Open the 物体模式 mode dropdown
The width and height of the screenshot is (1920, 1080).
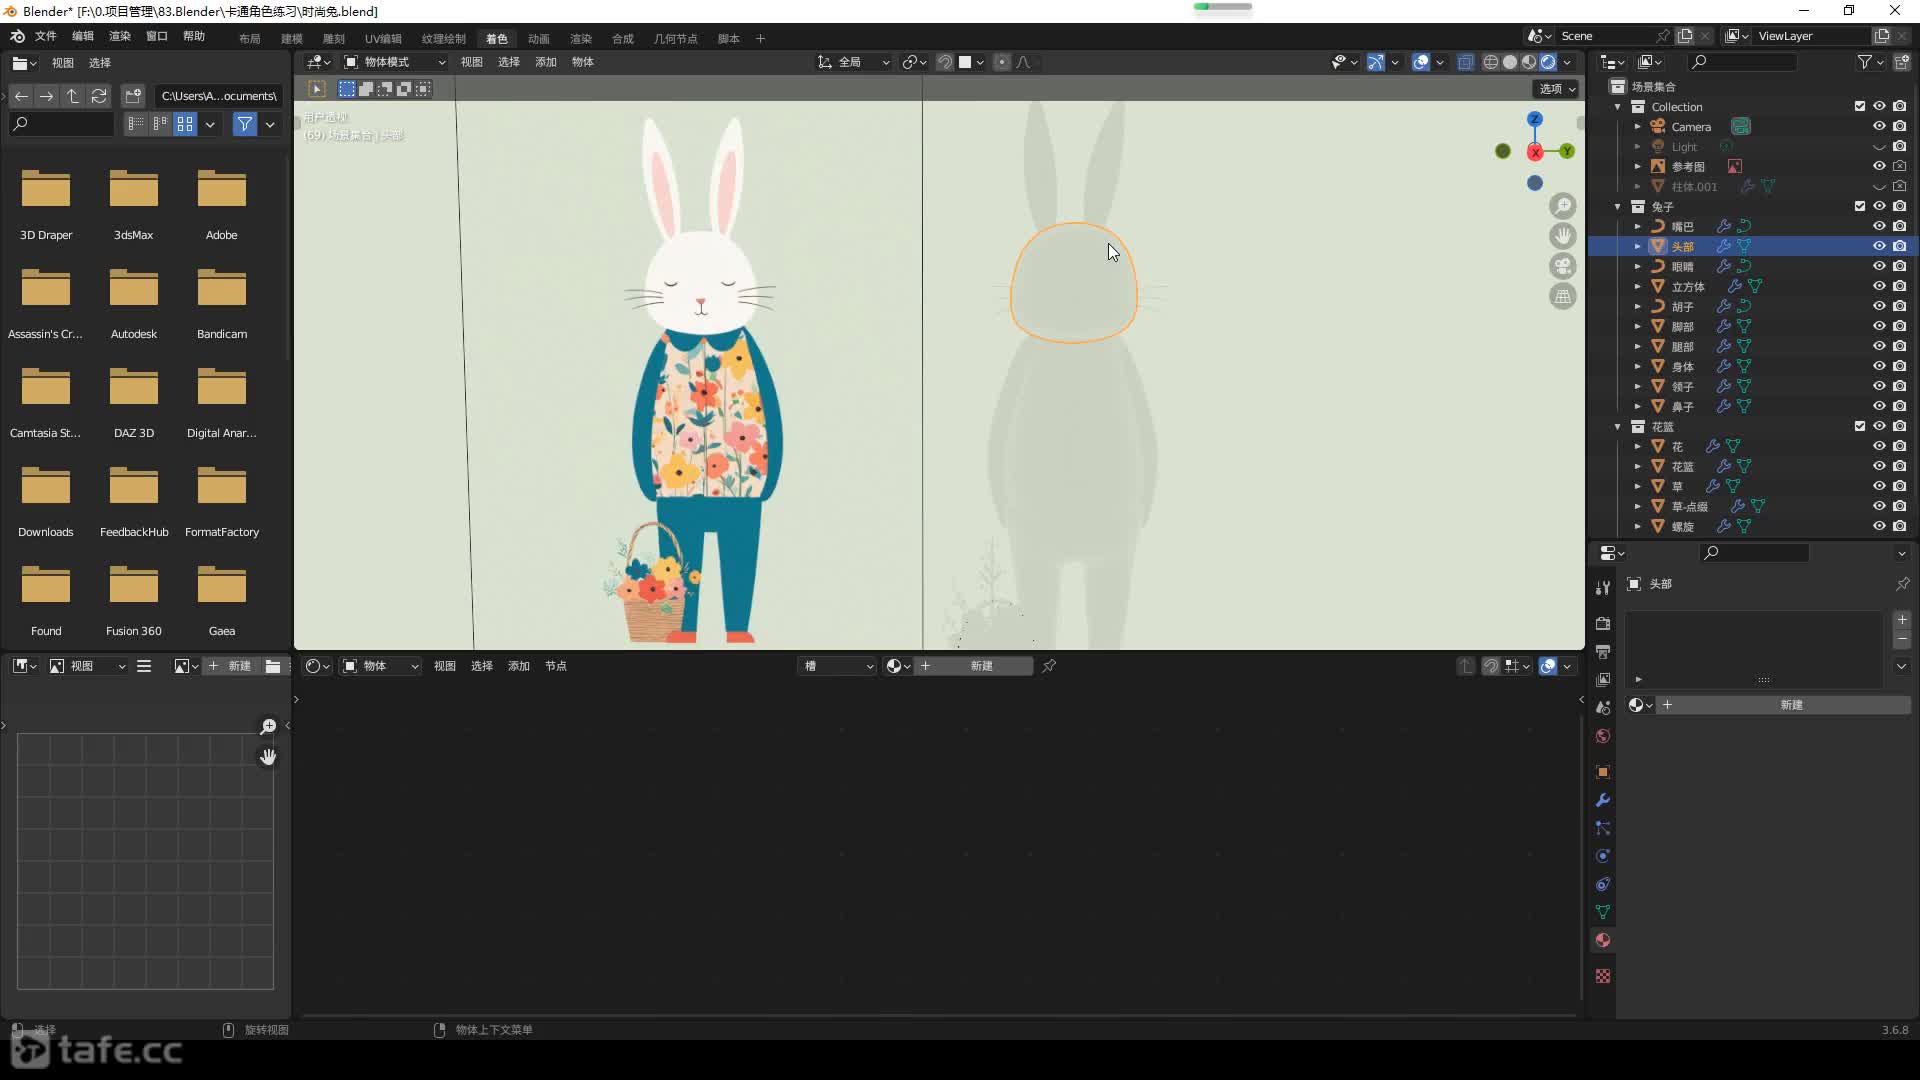(395, 62)
